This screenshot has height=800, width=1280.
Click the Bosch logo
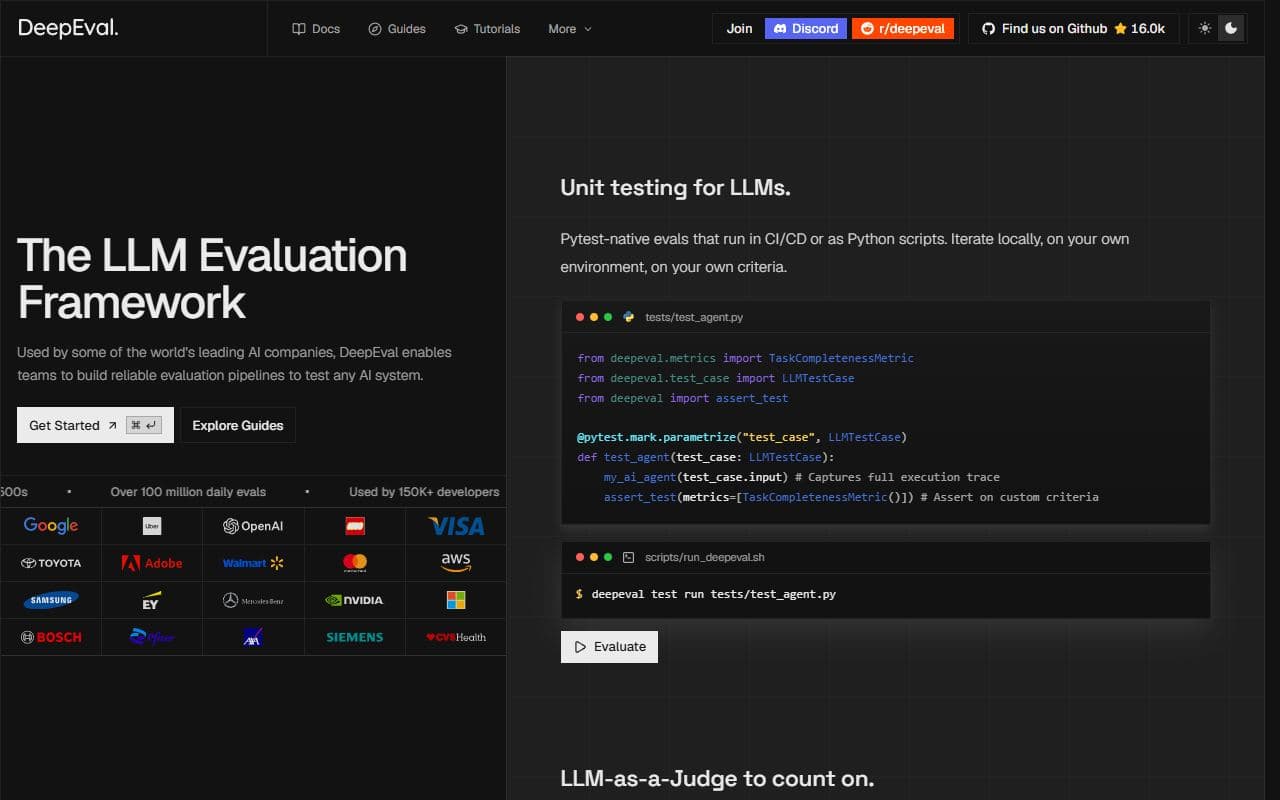(51, 637)
